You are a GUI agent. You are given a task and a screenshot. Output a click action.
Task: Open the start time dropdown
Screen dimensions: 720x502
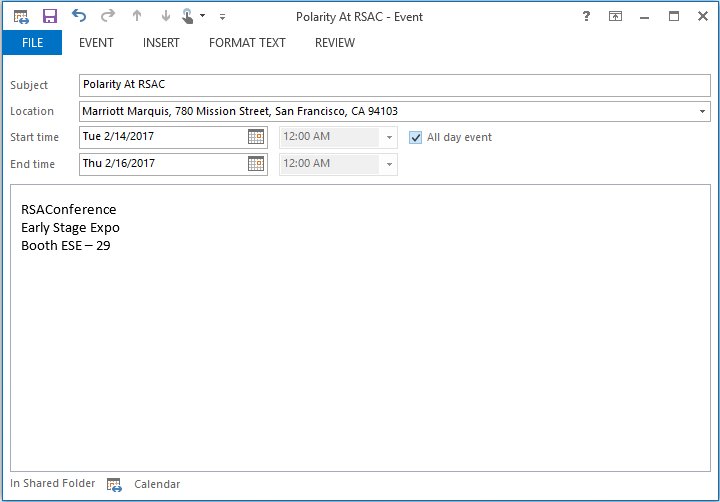pos(389,137)
